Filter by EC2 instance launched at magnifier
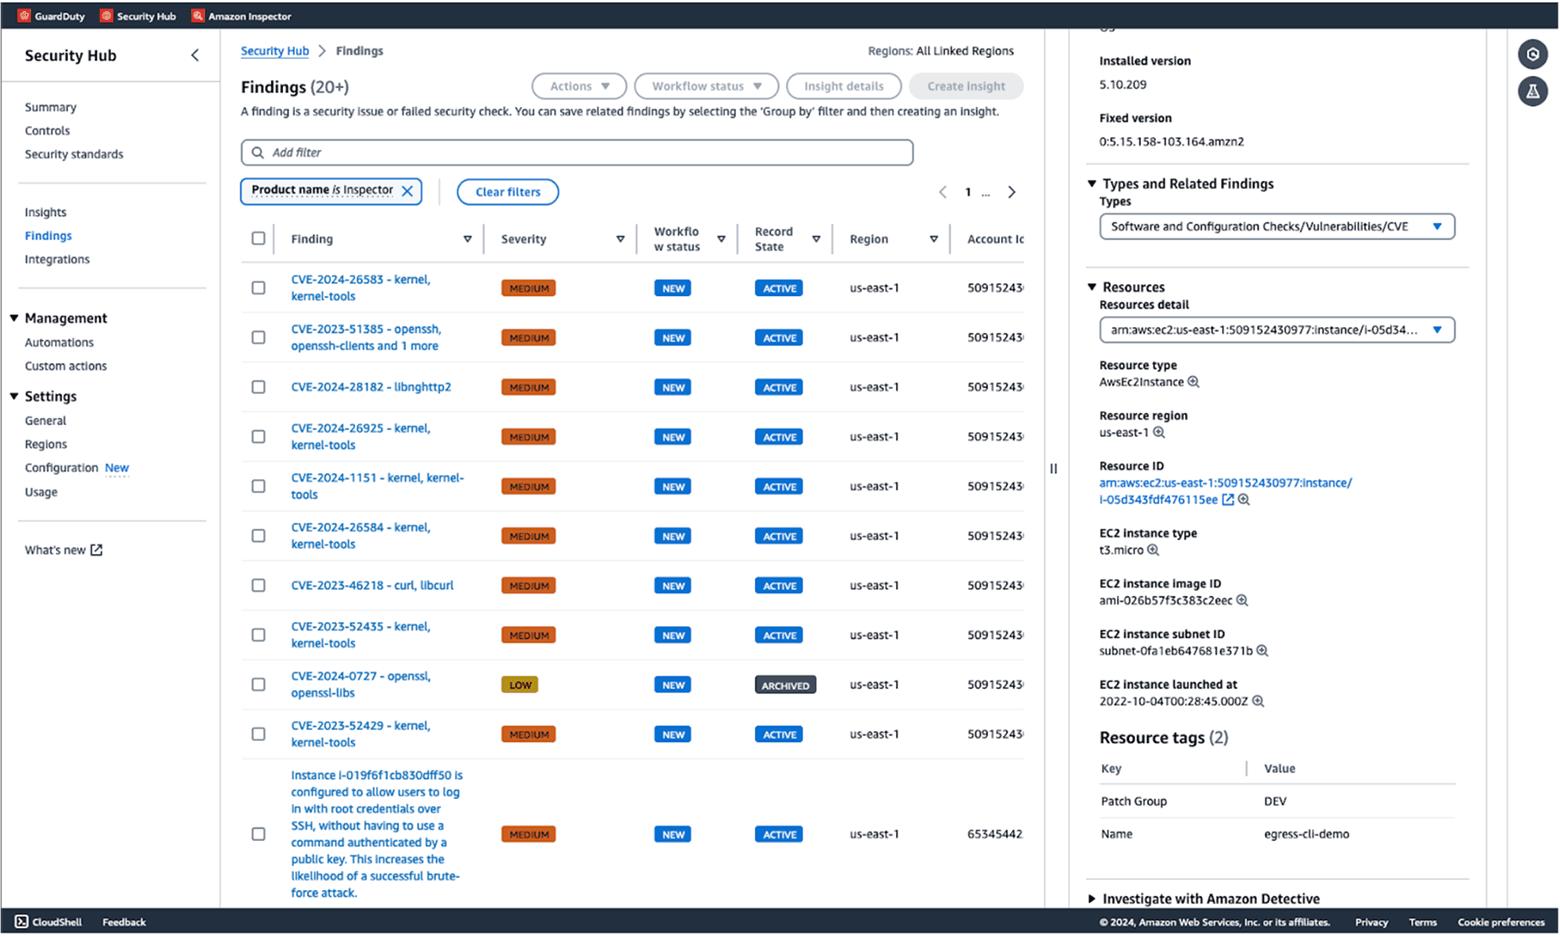 [x=1258, y=702]
